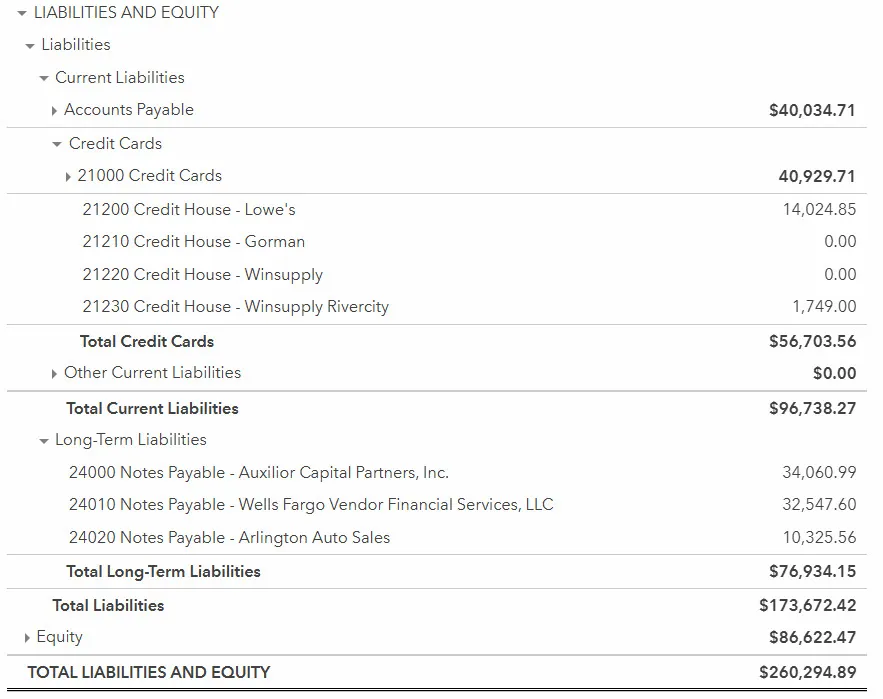Image resolution: width=883 pixels, height=699 pixels.
Task: Click 24020 Notes Payable - Arlington Auto Sales
Action: click(x=229, y=538)
